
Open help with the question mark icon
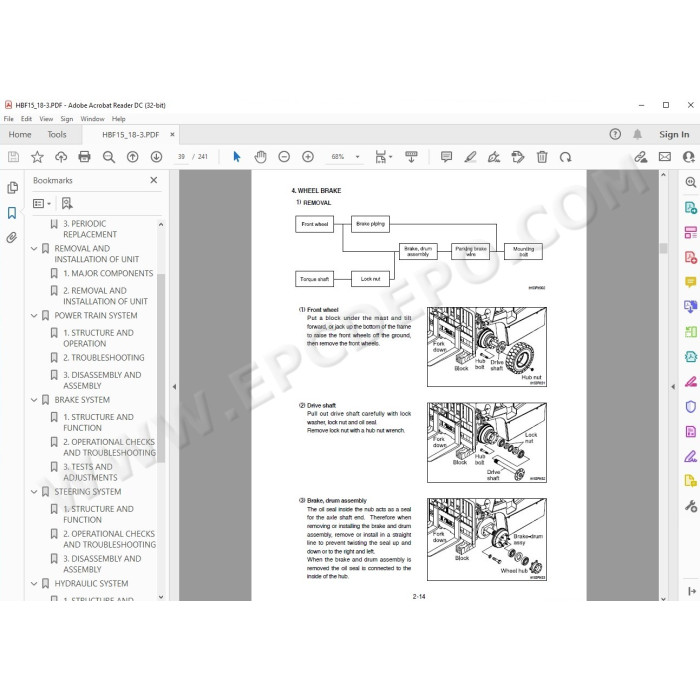click(615, 134)
